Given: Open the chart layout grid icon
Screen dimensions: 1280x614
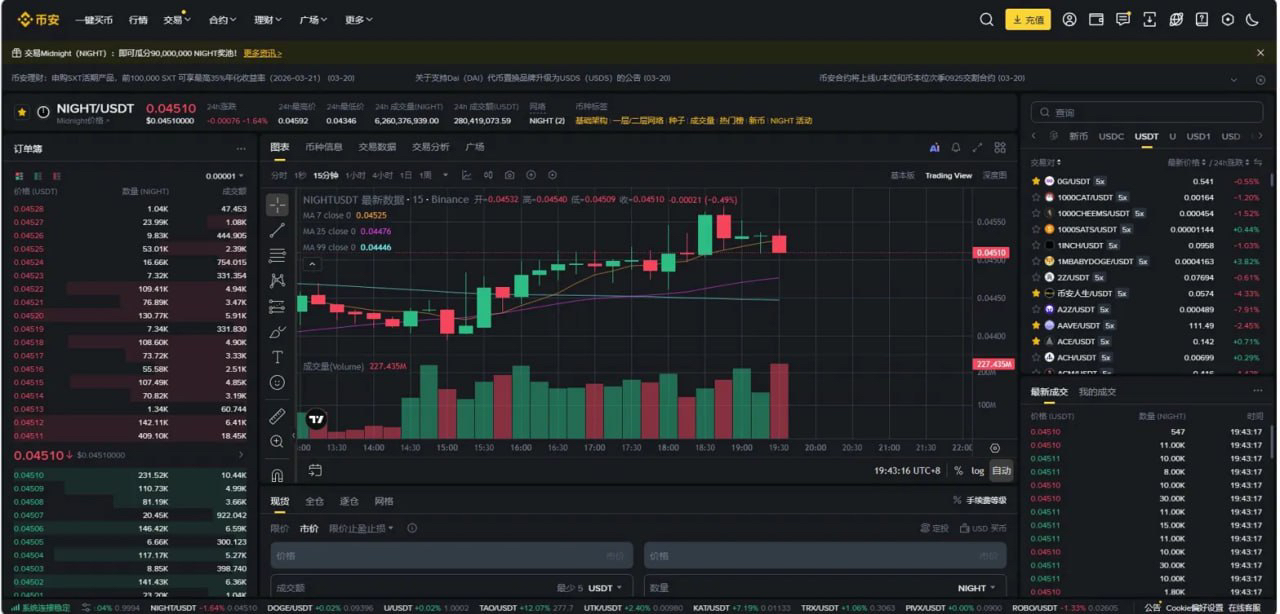Looking at the screenshot, I should [x=1000, y=147].
